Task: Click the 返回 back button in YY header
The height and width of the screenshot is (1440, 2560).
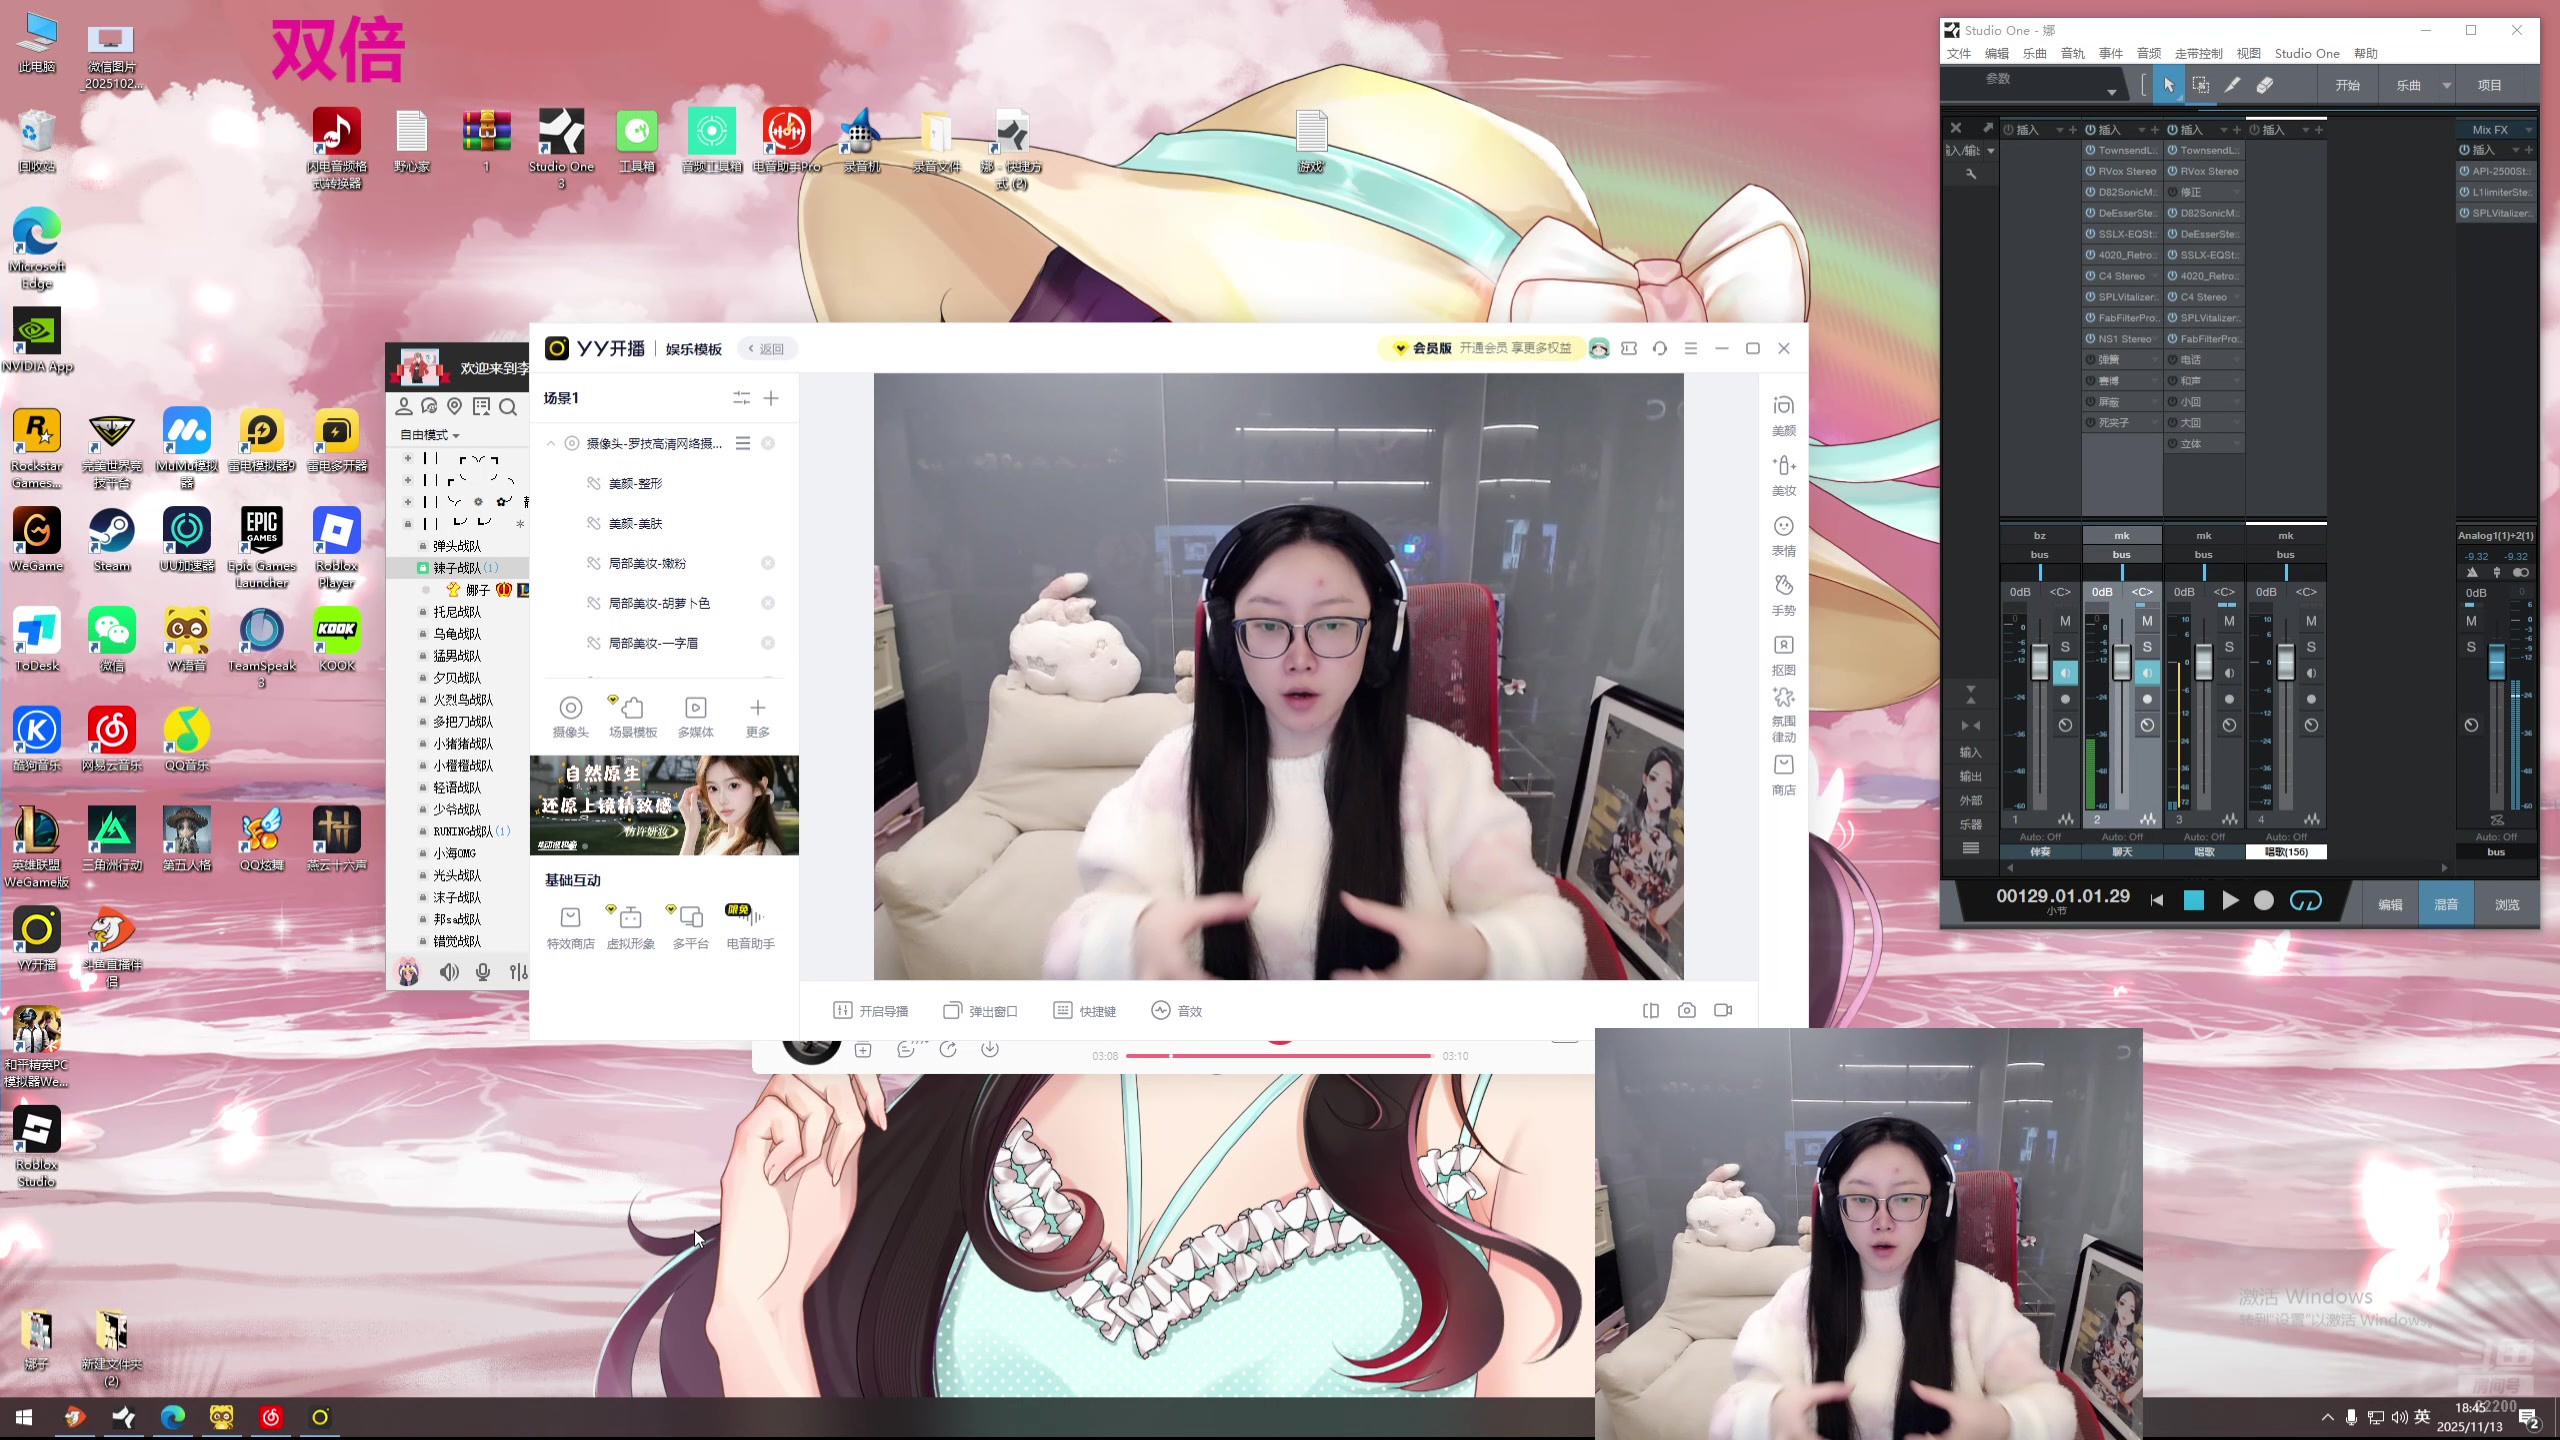Action: pyautogui.click(x=767, y=349)
